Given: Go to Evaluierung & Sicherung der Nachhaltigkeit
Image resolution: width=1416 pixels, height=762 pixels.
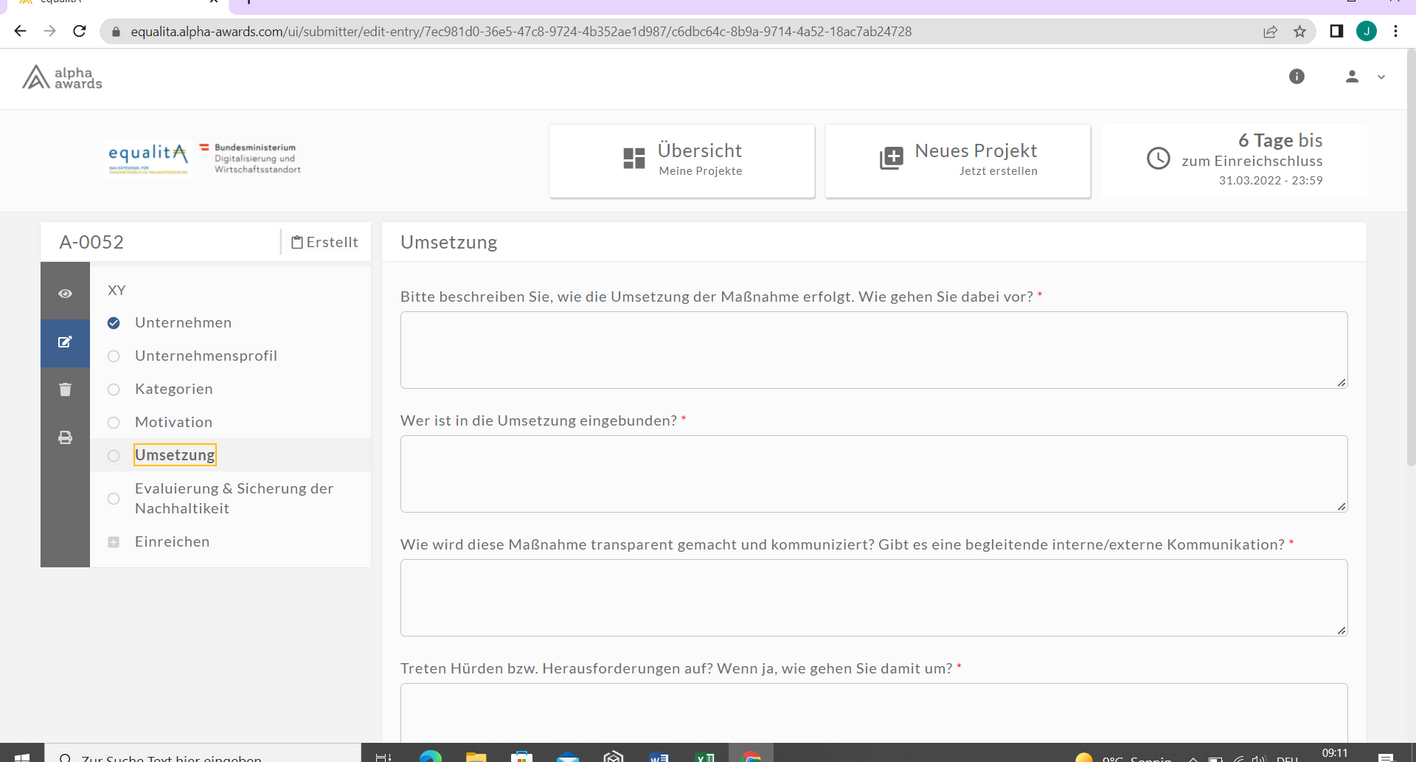Looking at the screenshot, I should click(234, 498).
